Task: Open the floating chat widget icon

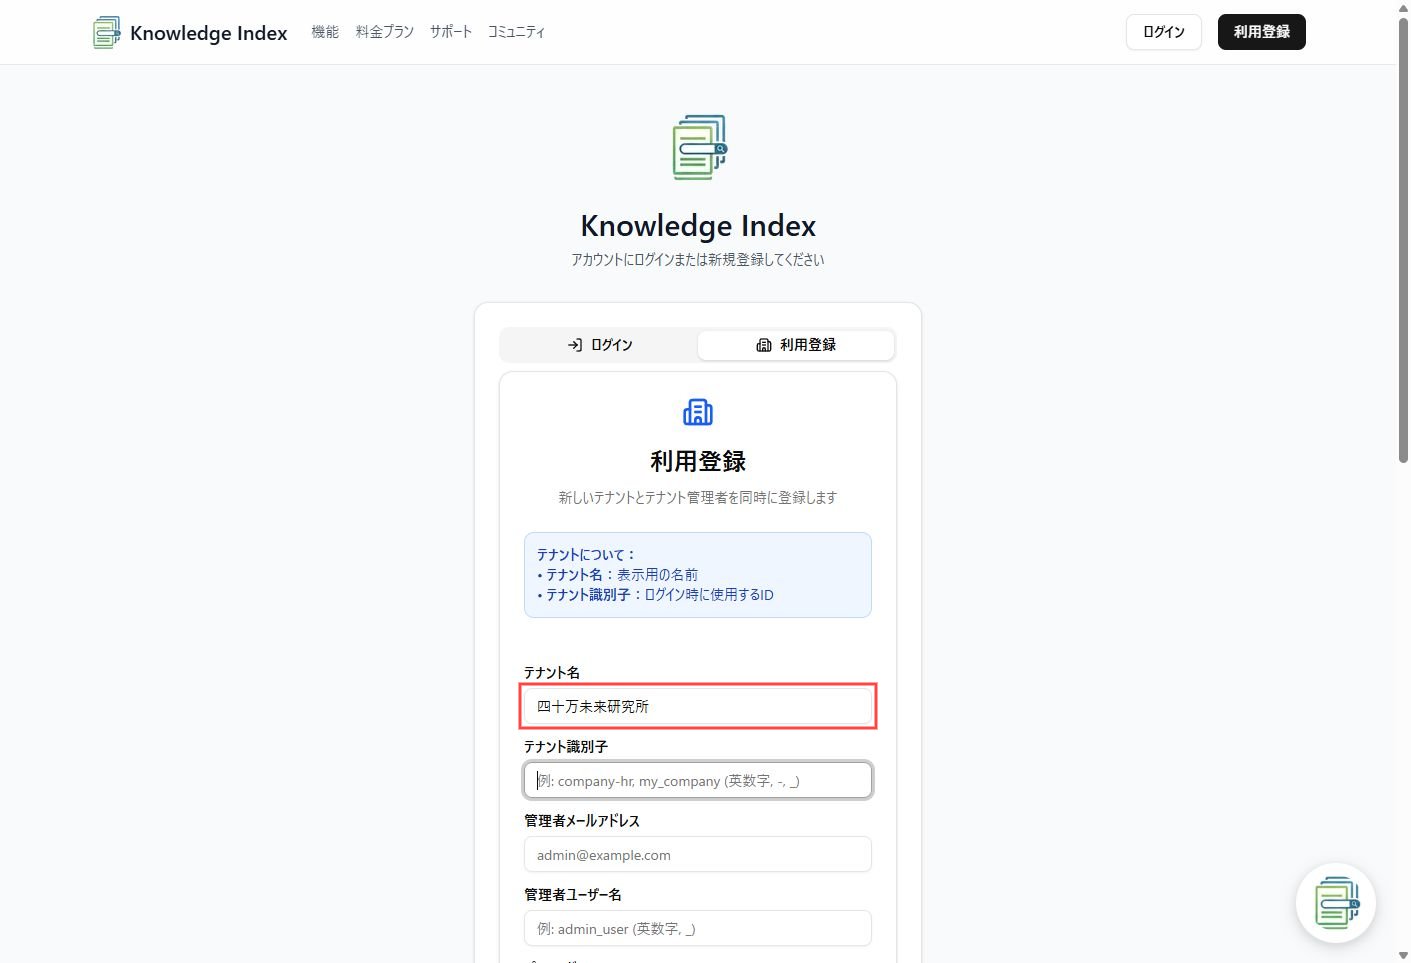Action: [x=1336, y=903]
